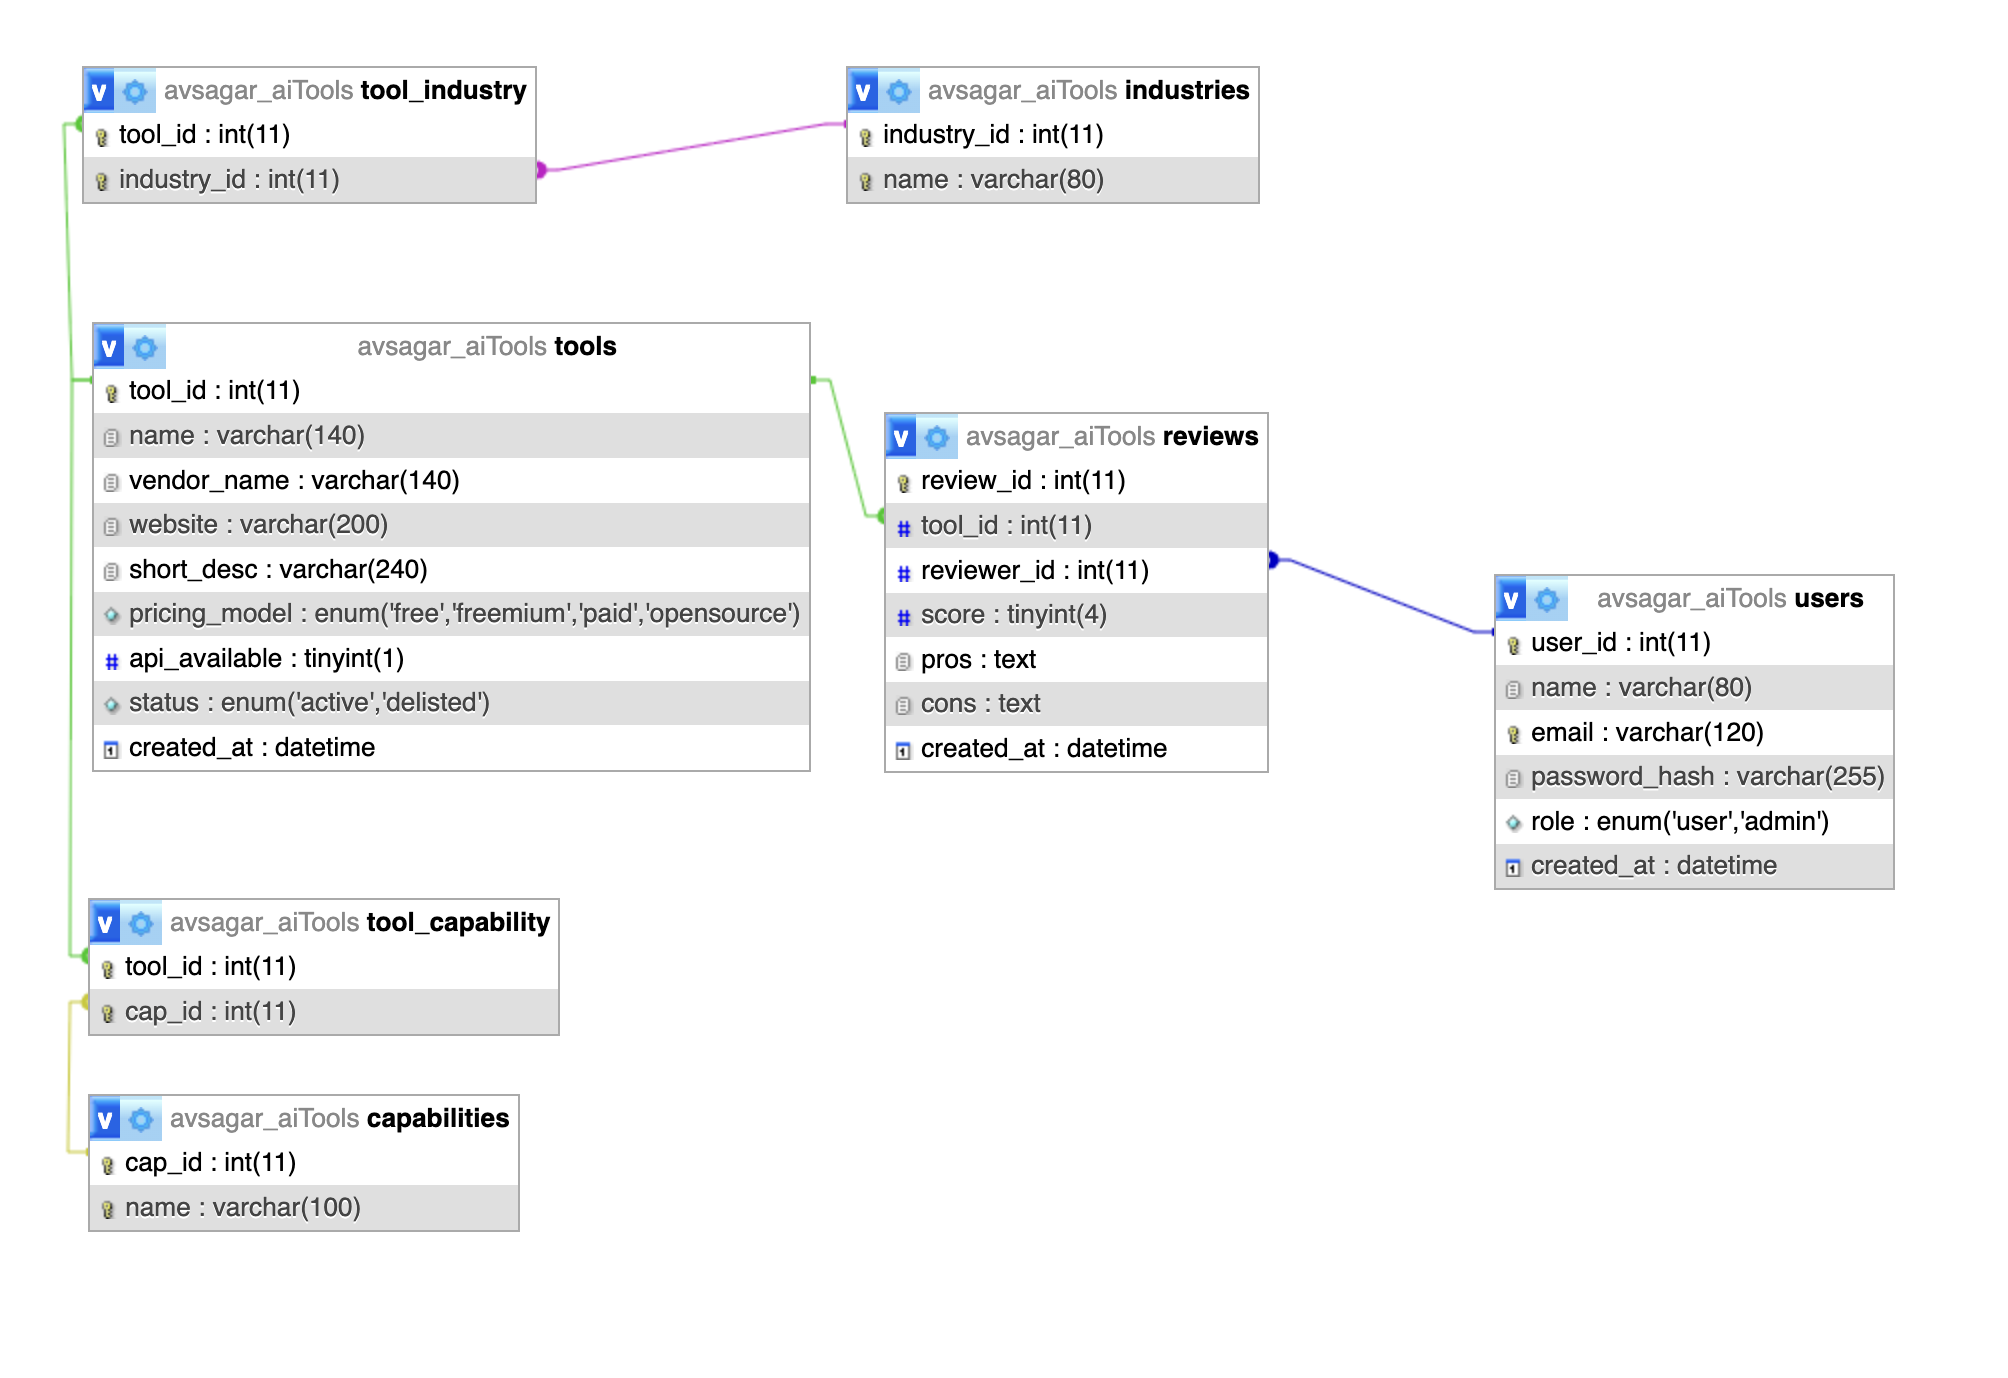Collapse industries table via V icon
Screen dimensions: 2008x1378
[x=863, y=91]
